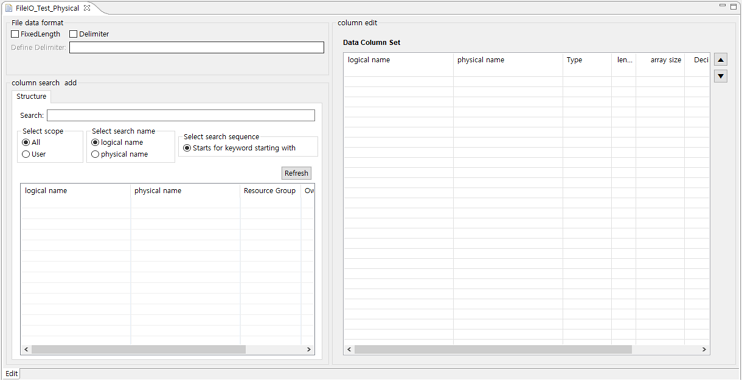Viewport: 742px width, 380px height.
Task: Close the FileIO_Test_Physical editor tab
Action: point(87,8)
